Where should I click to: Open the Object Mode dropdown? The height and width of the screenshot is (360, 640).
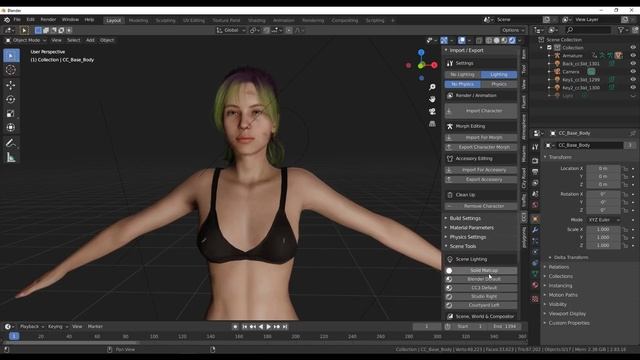tap(26, 40)
